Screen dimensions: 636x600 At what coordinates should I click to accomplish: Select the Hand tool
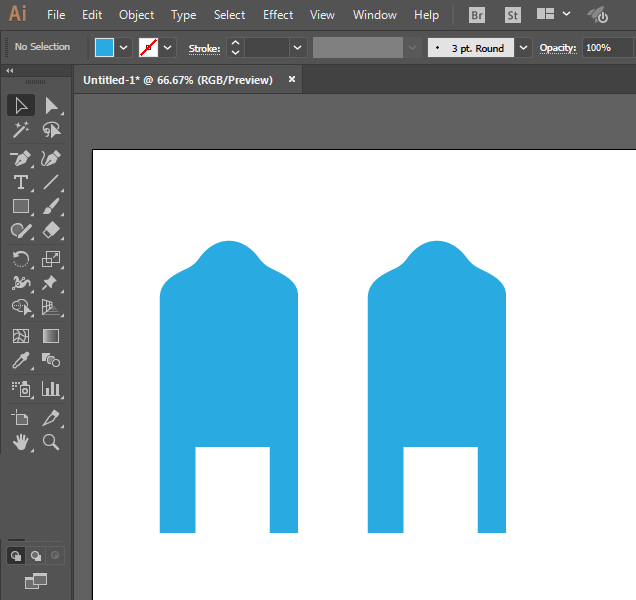click(x=20, y=441)
